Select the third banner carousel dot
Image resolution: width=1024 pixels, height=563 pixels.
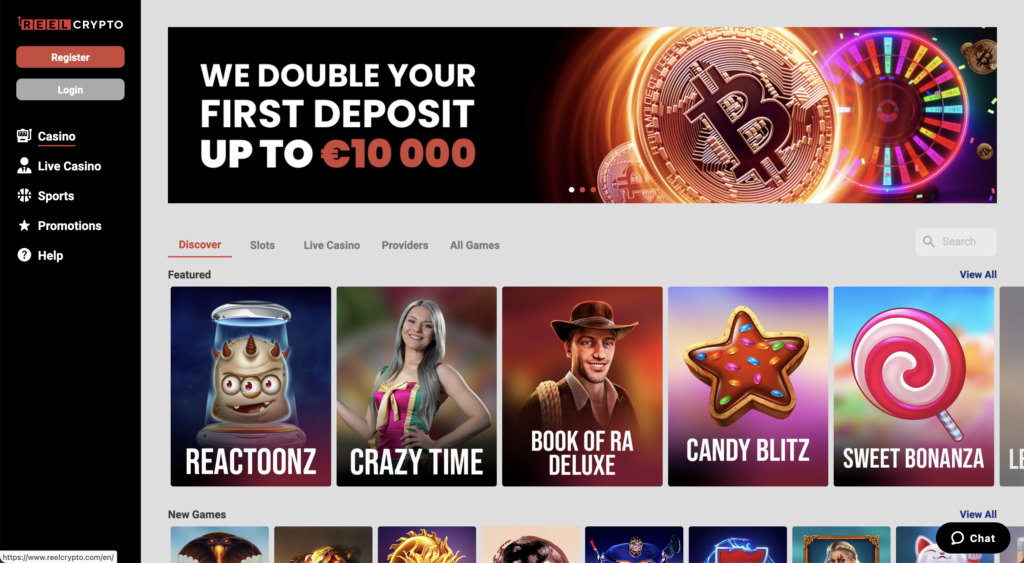click(593, 190)
